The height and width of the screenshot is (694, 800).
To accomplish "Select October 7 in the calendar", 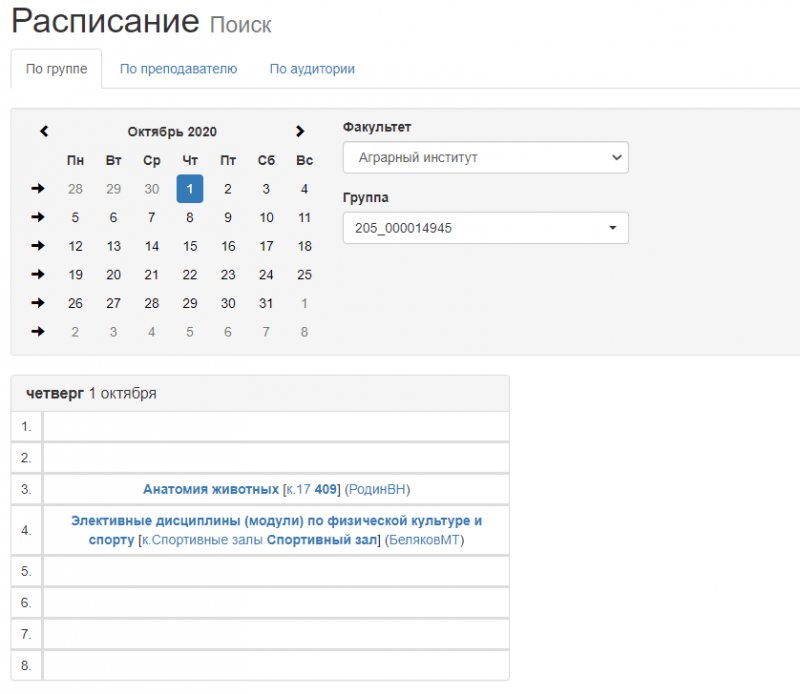I will 152,217.
